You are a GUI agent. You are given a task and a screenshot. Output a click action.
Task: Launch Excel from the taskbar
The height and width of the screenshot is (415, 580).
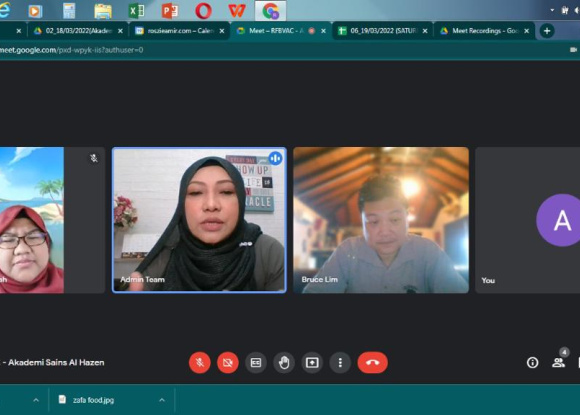point(136,10)
